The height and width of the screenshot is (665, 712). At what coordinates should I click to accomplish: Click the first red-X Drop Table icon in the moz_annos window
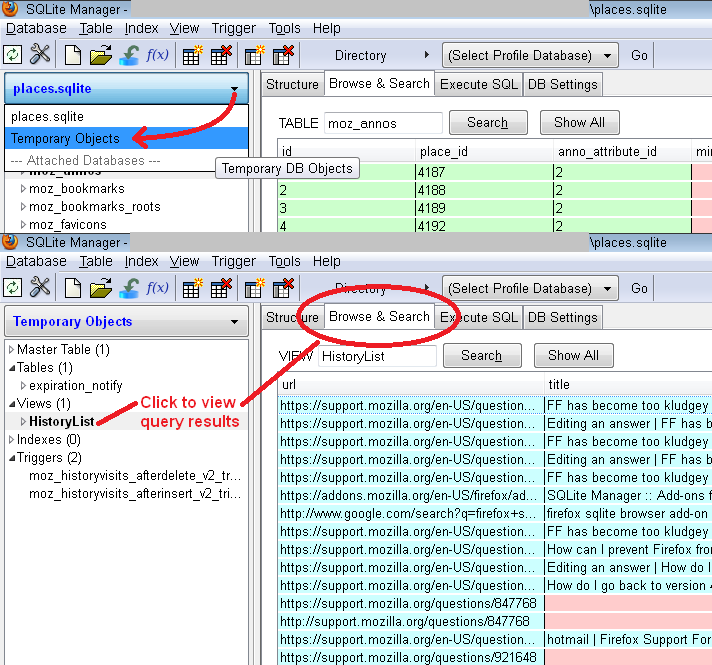(222, 55)
